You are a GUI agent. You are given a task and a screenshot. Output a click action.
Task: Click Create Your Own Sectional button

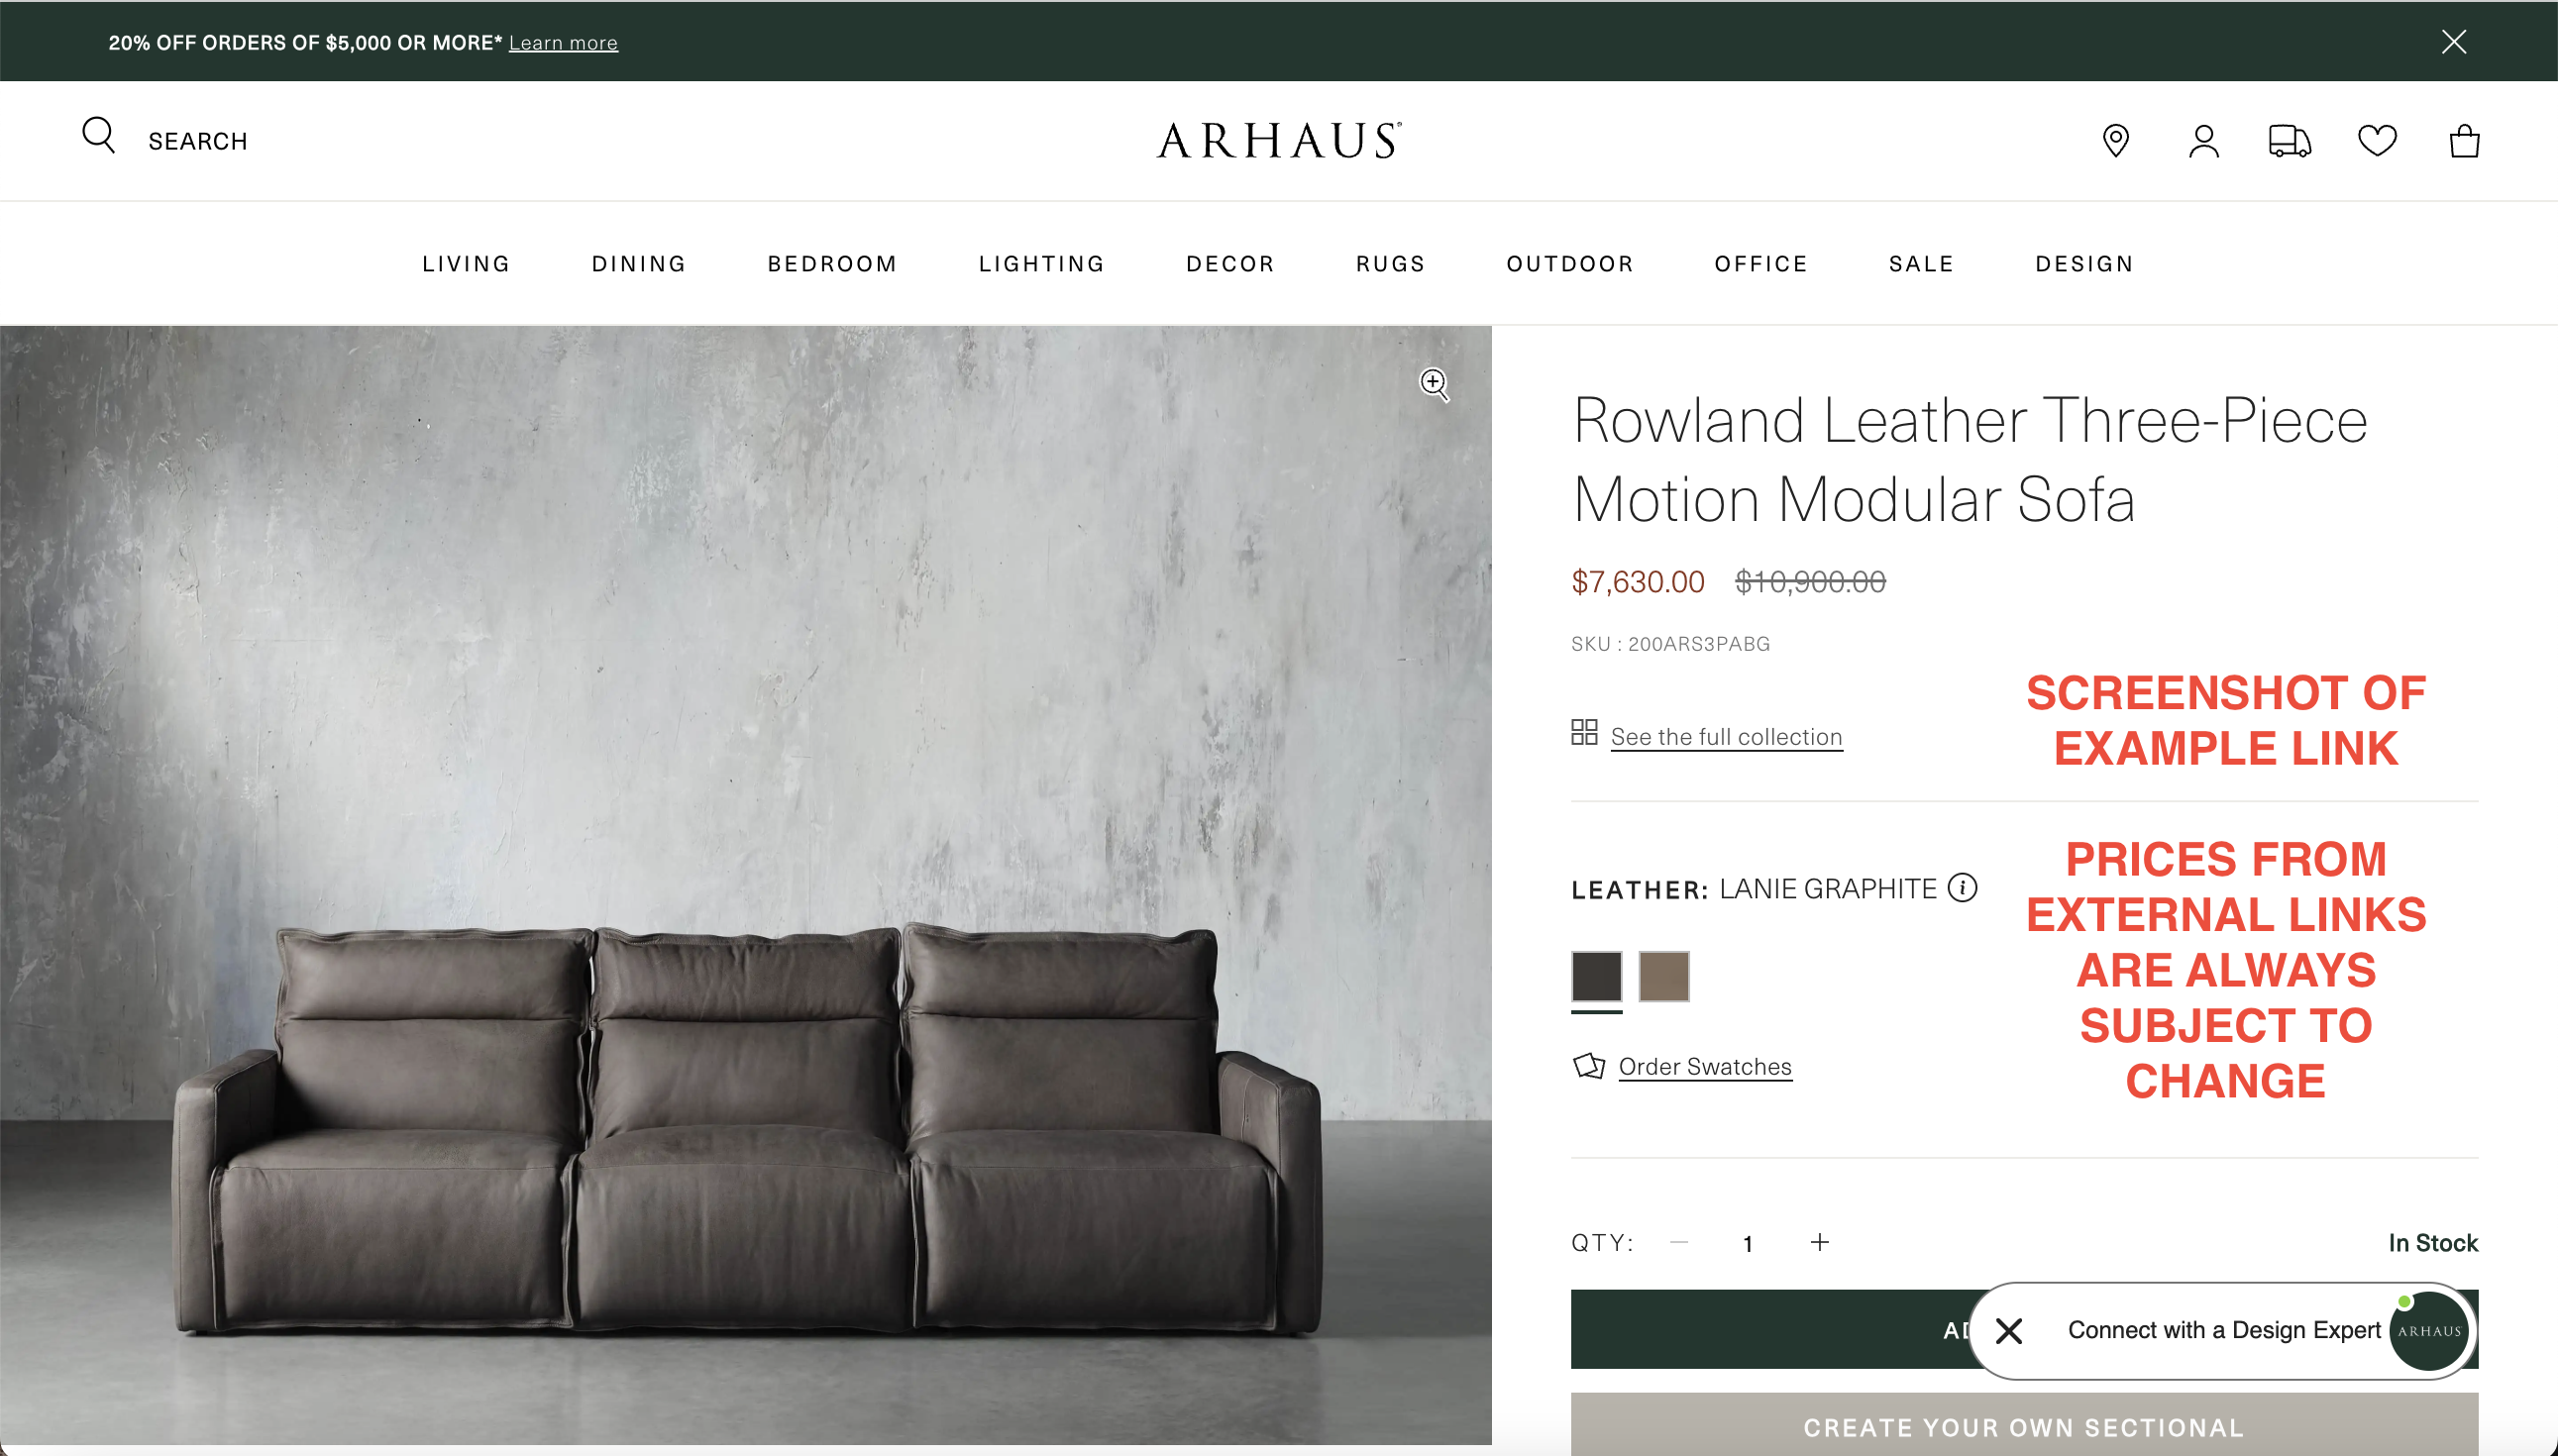point(2024,1425)
